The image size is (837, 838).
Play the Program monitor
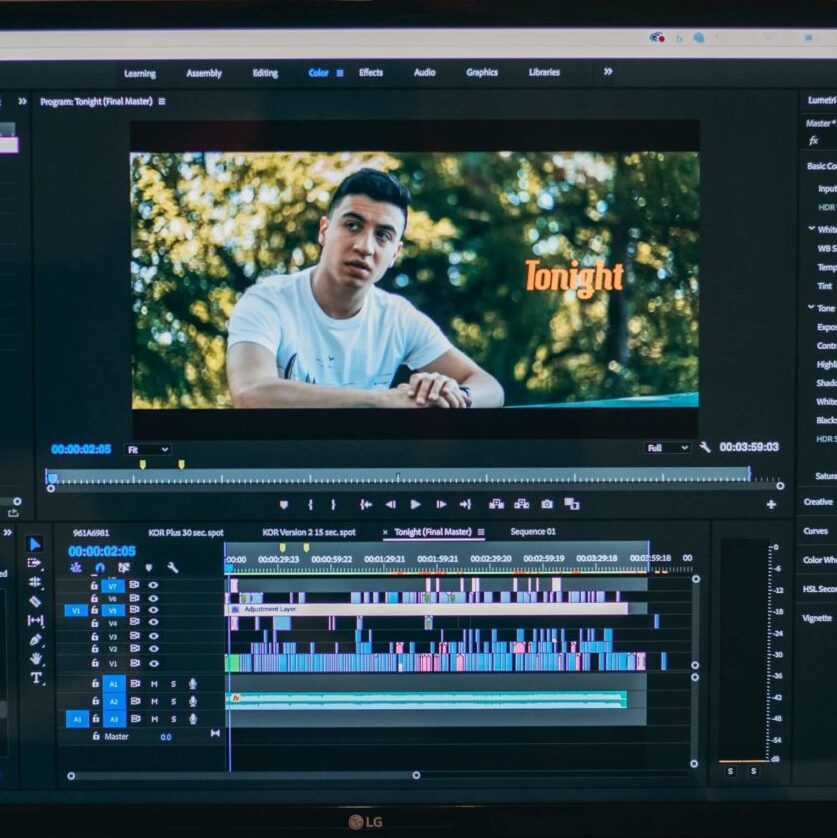point(415,505)
